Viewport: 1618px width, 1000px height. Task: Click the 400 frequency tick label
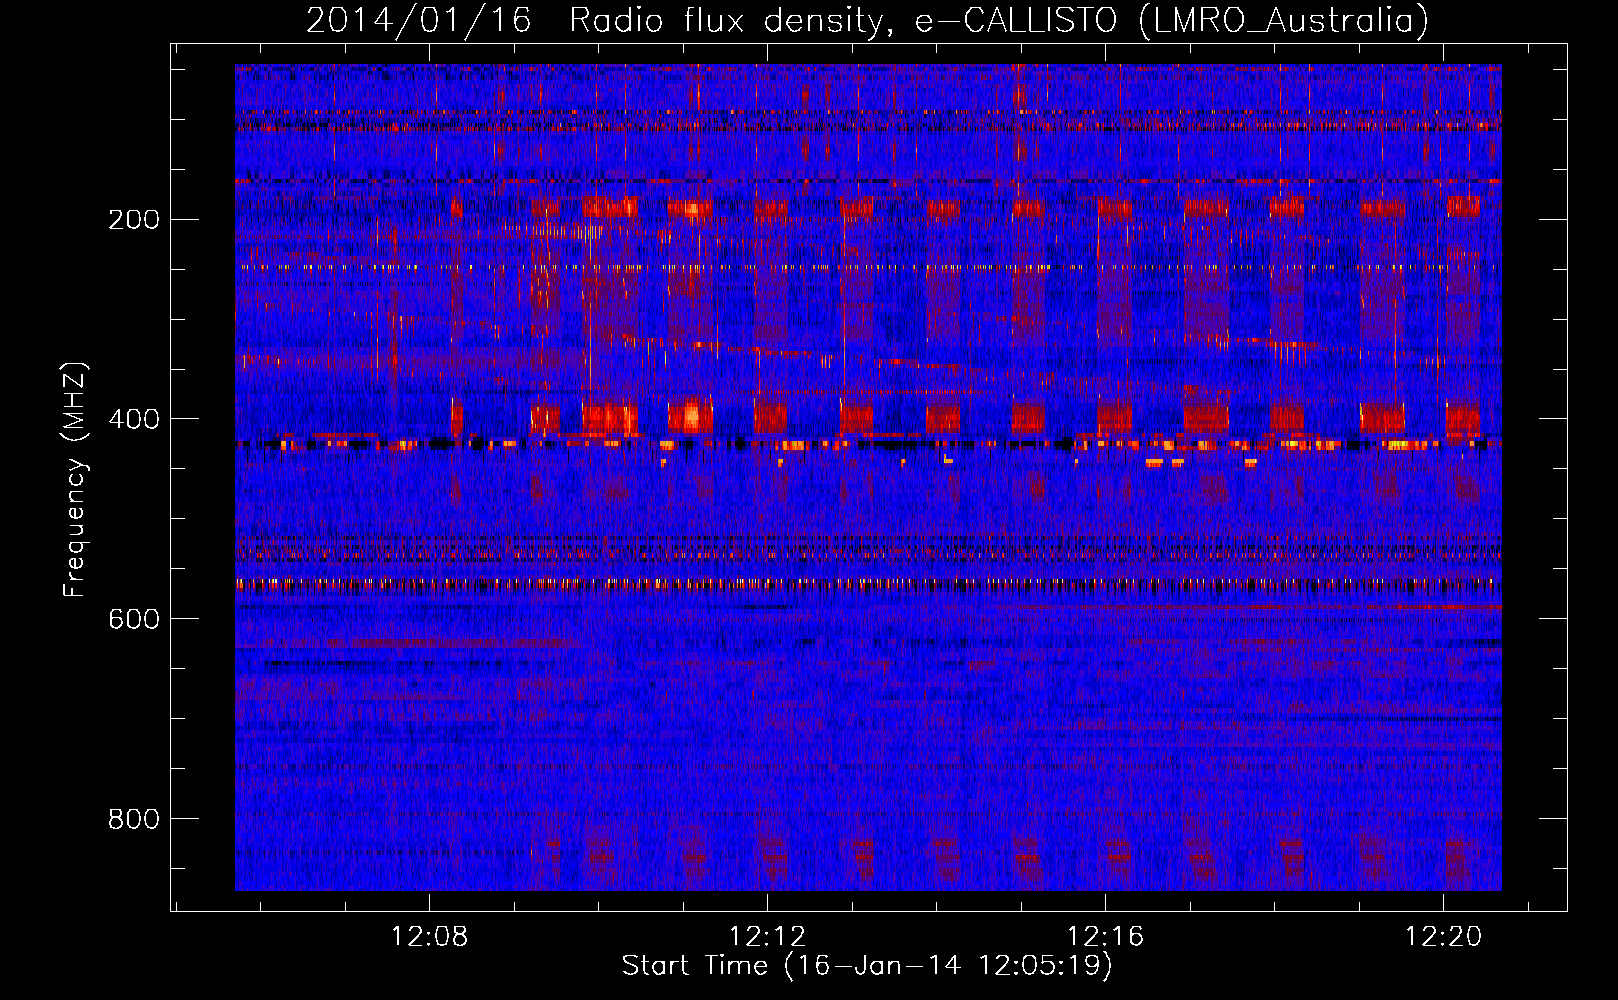(x=134, y=420)
